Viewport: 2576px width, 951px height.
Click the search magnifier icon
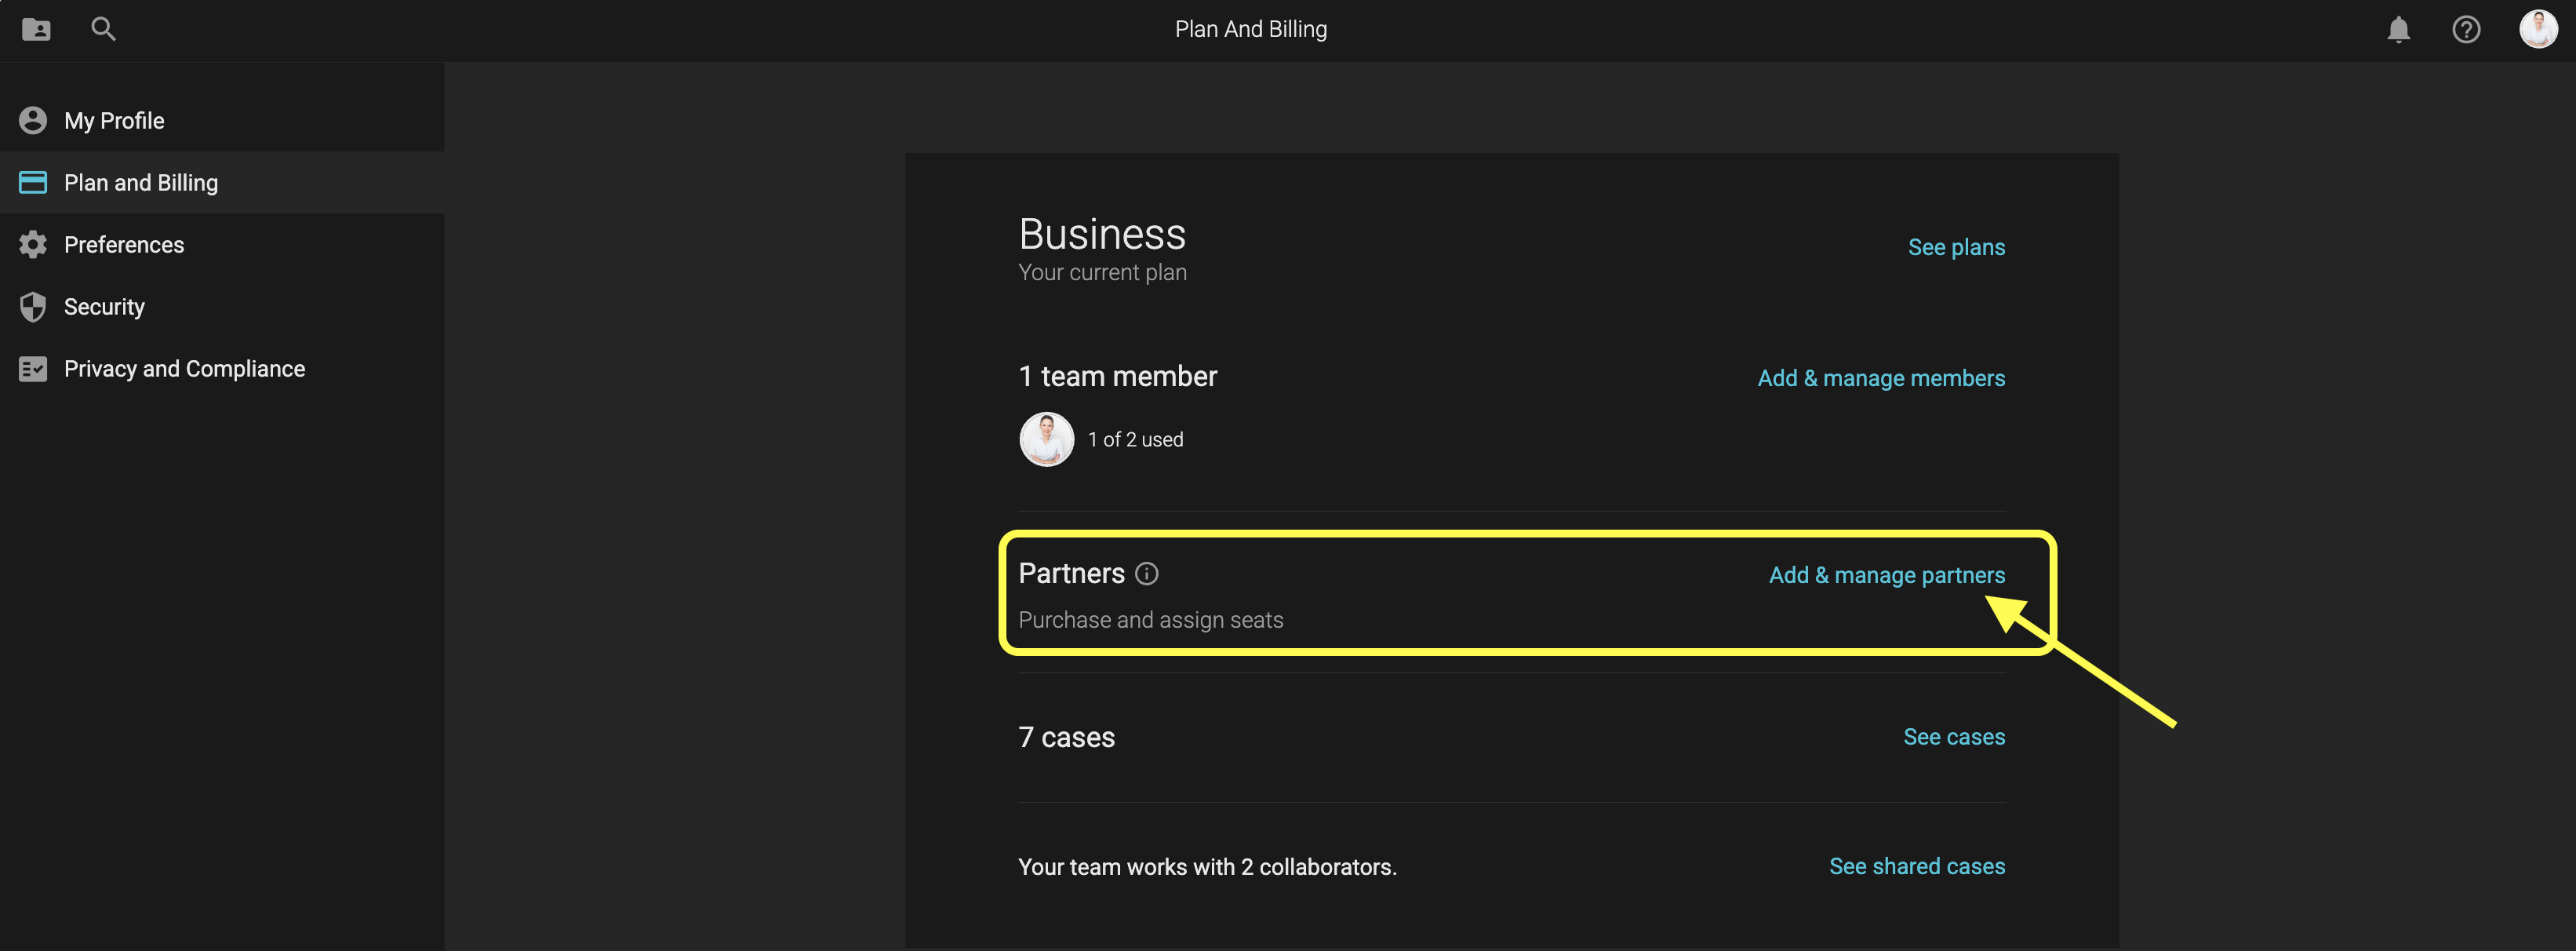click(103, 29)
